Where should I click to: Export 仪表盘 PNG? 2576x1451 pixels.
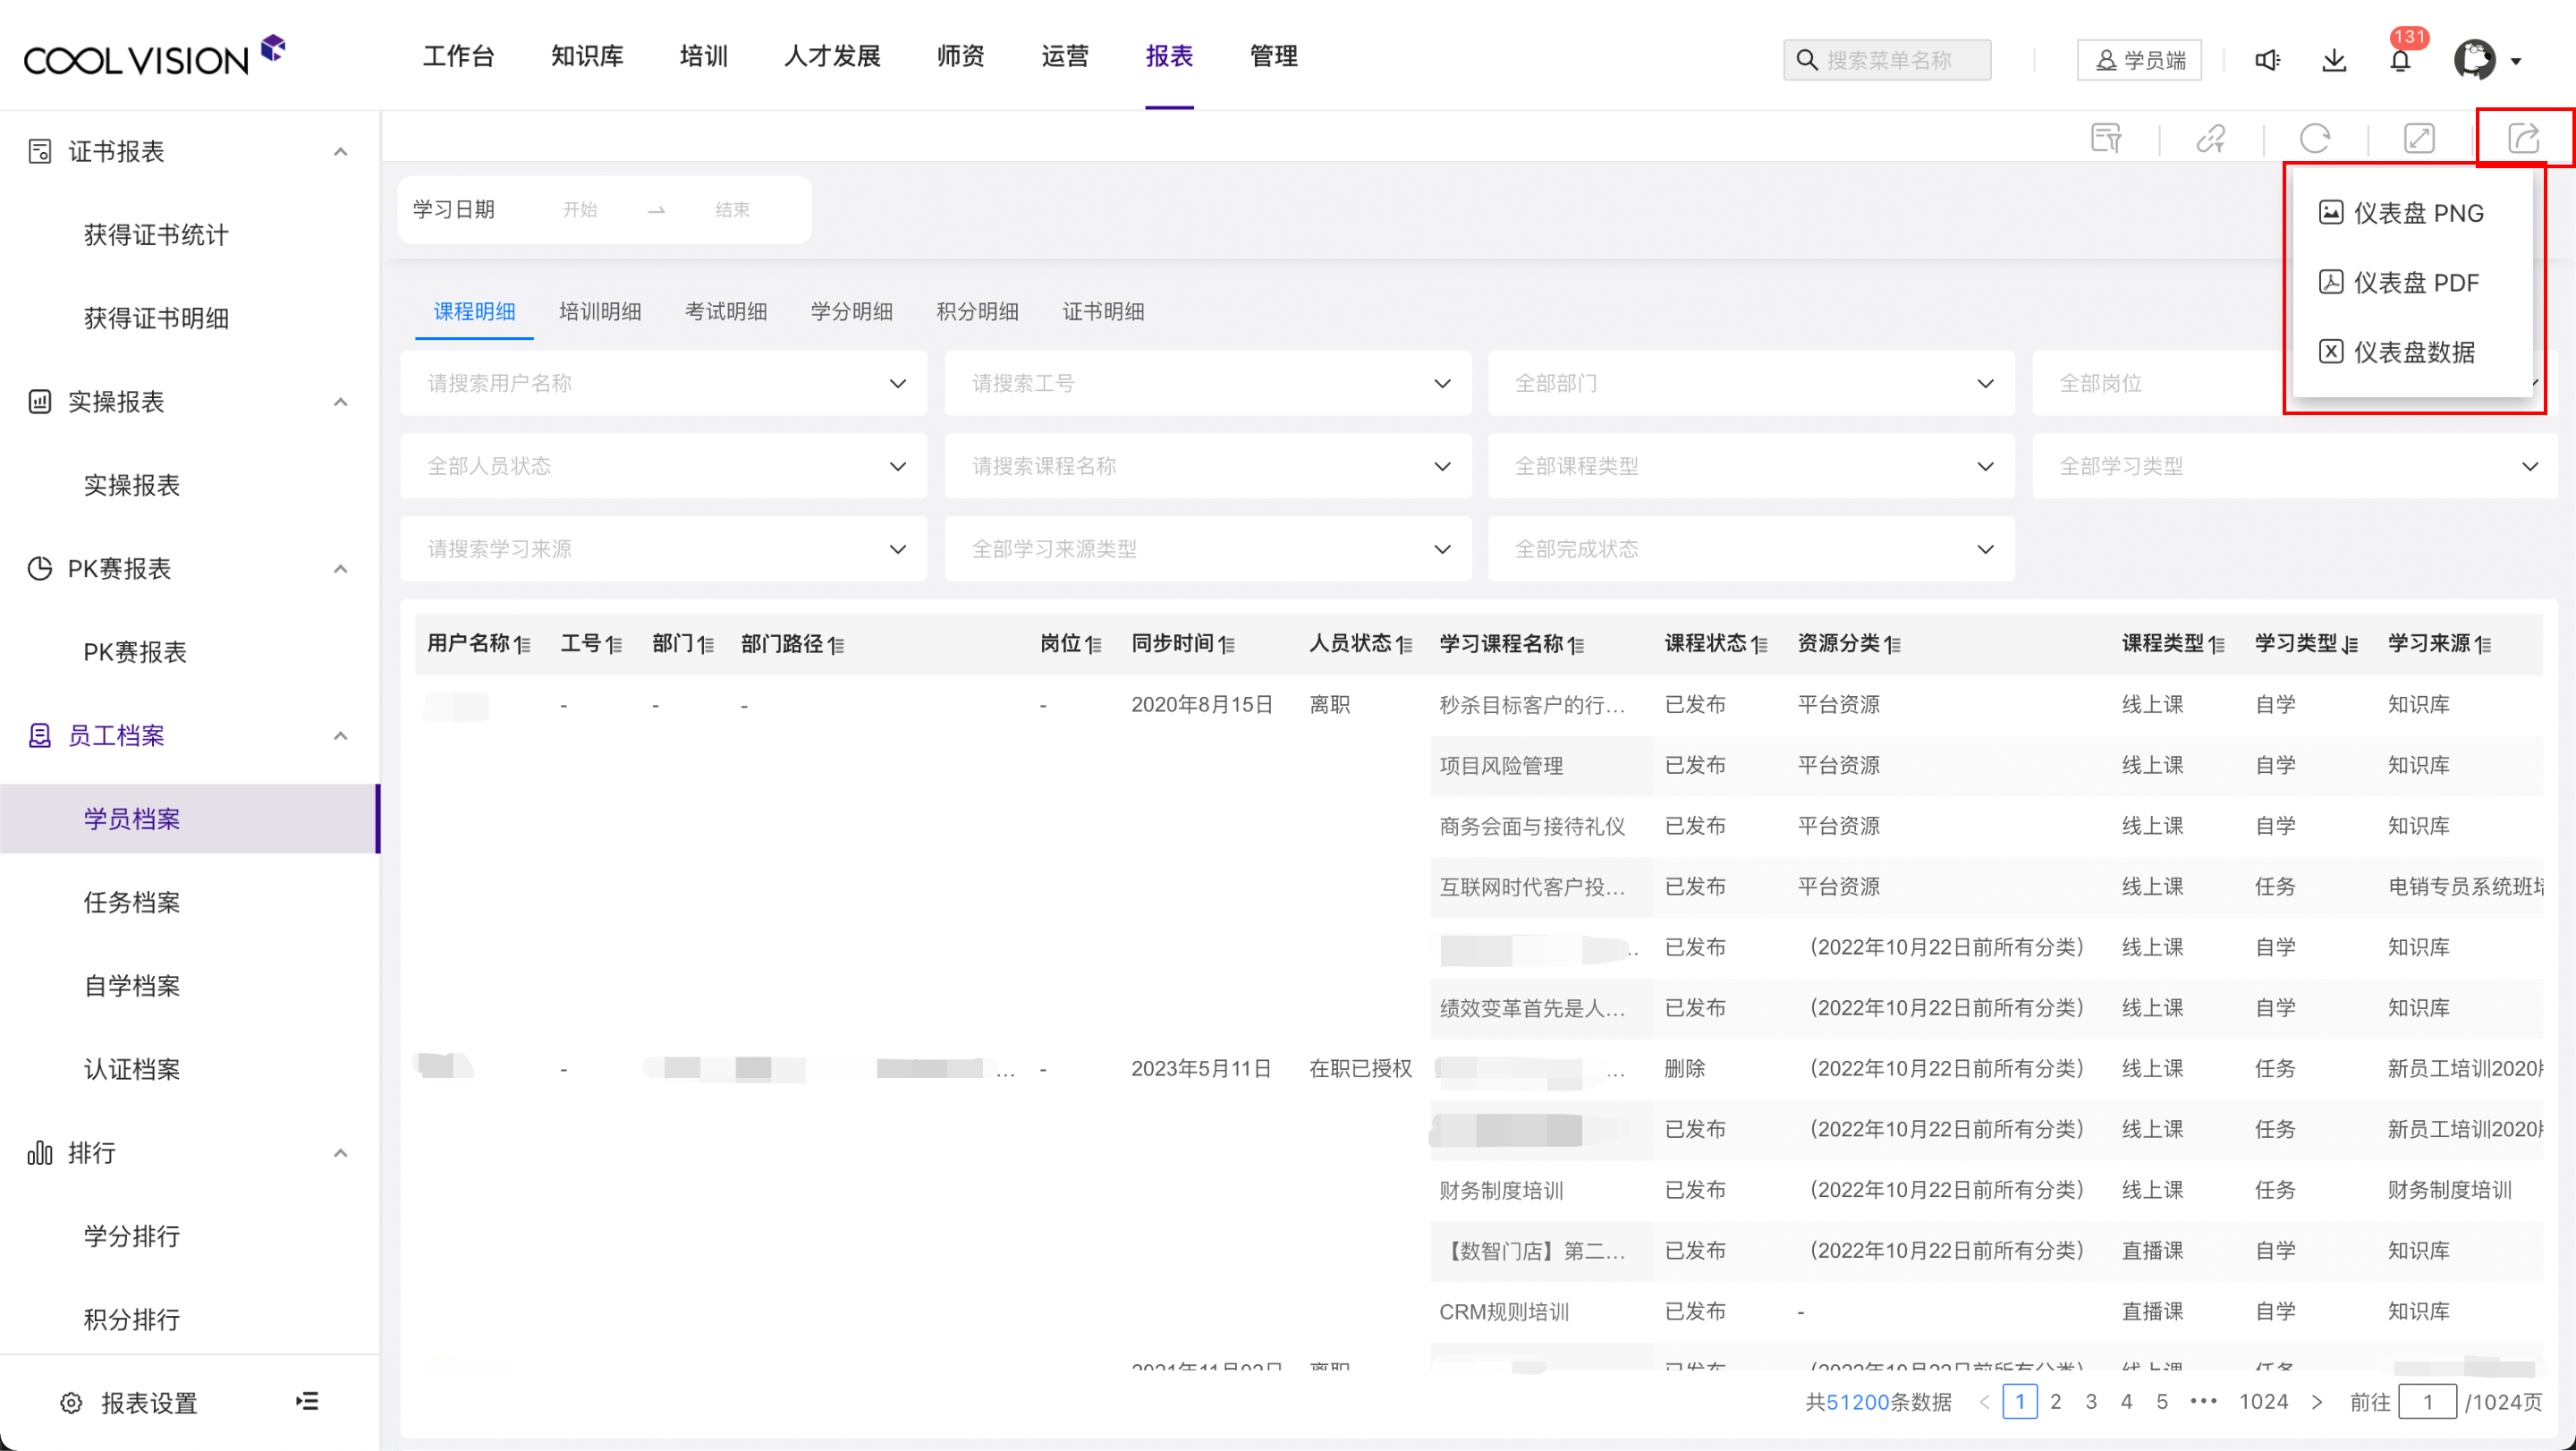coord(2401,213)
